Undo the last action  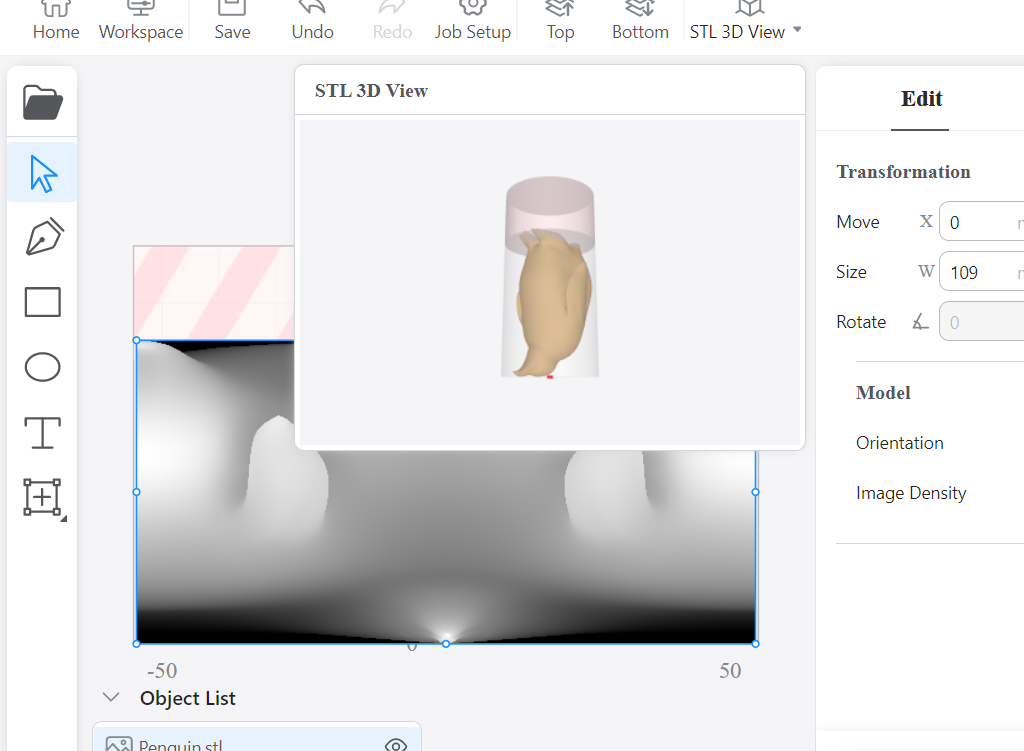[312, 22]
